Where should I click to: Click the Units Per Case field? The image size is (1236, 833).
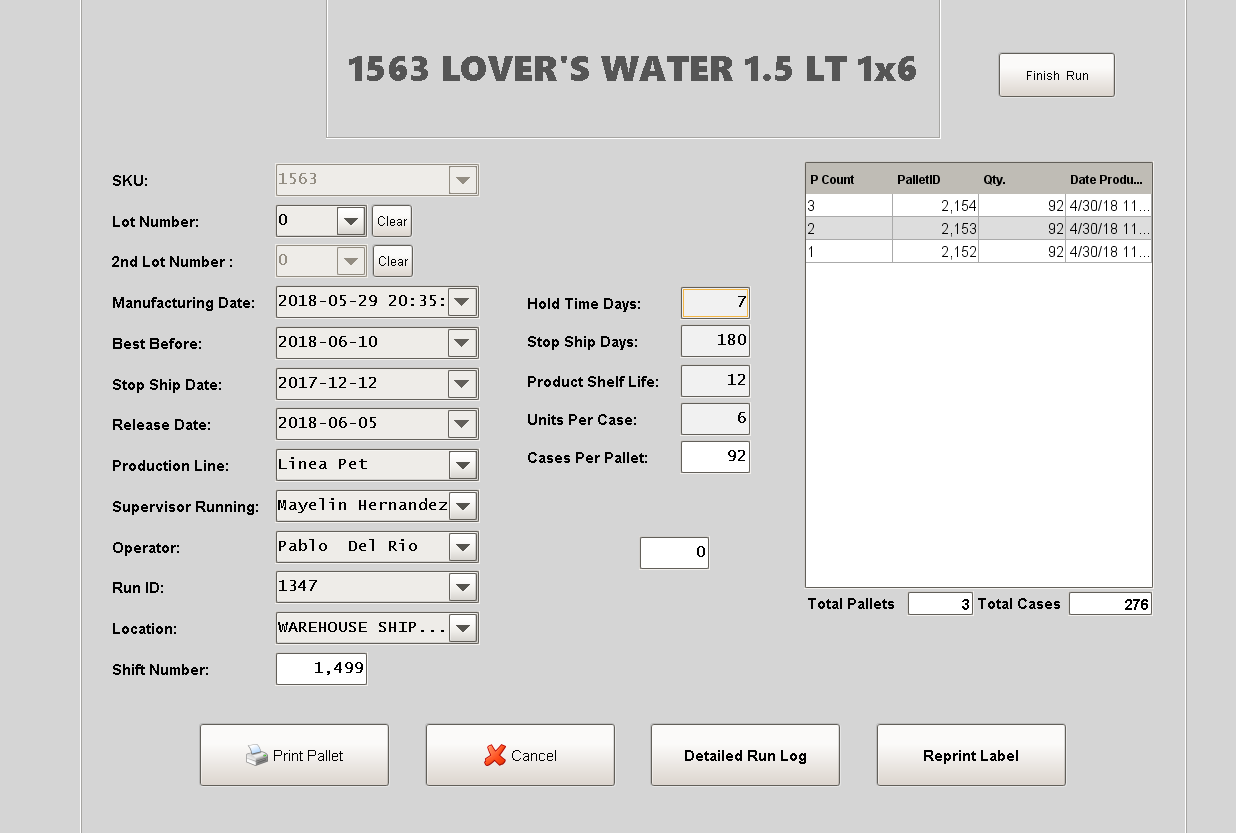tap(715, 419)
